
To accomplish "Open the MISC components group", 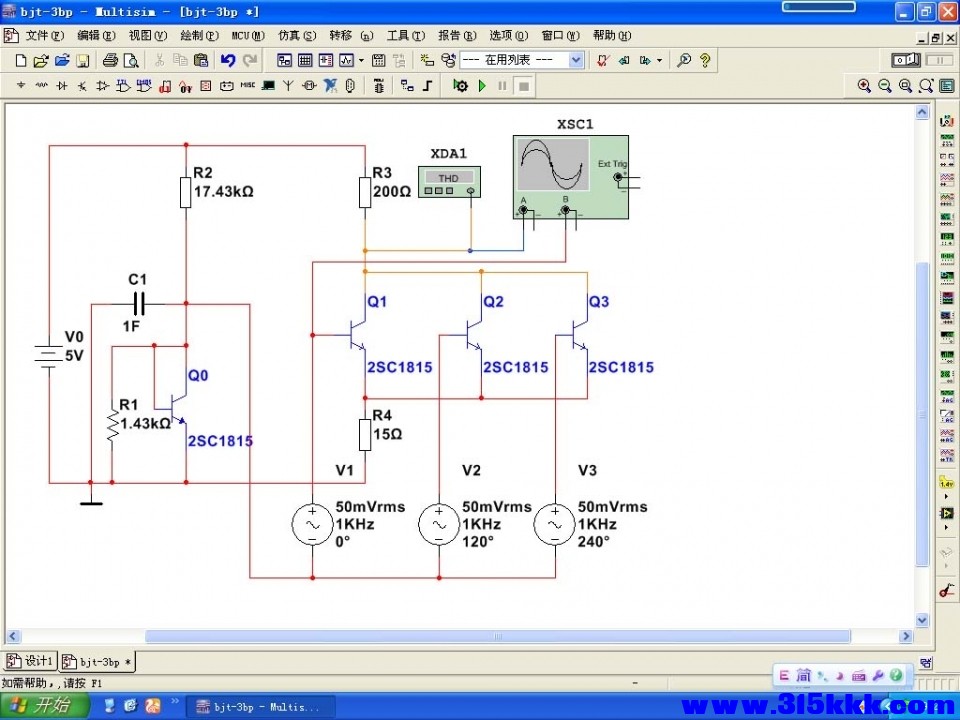I will point(247,86).
